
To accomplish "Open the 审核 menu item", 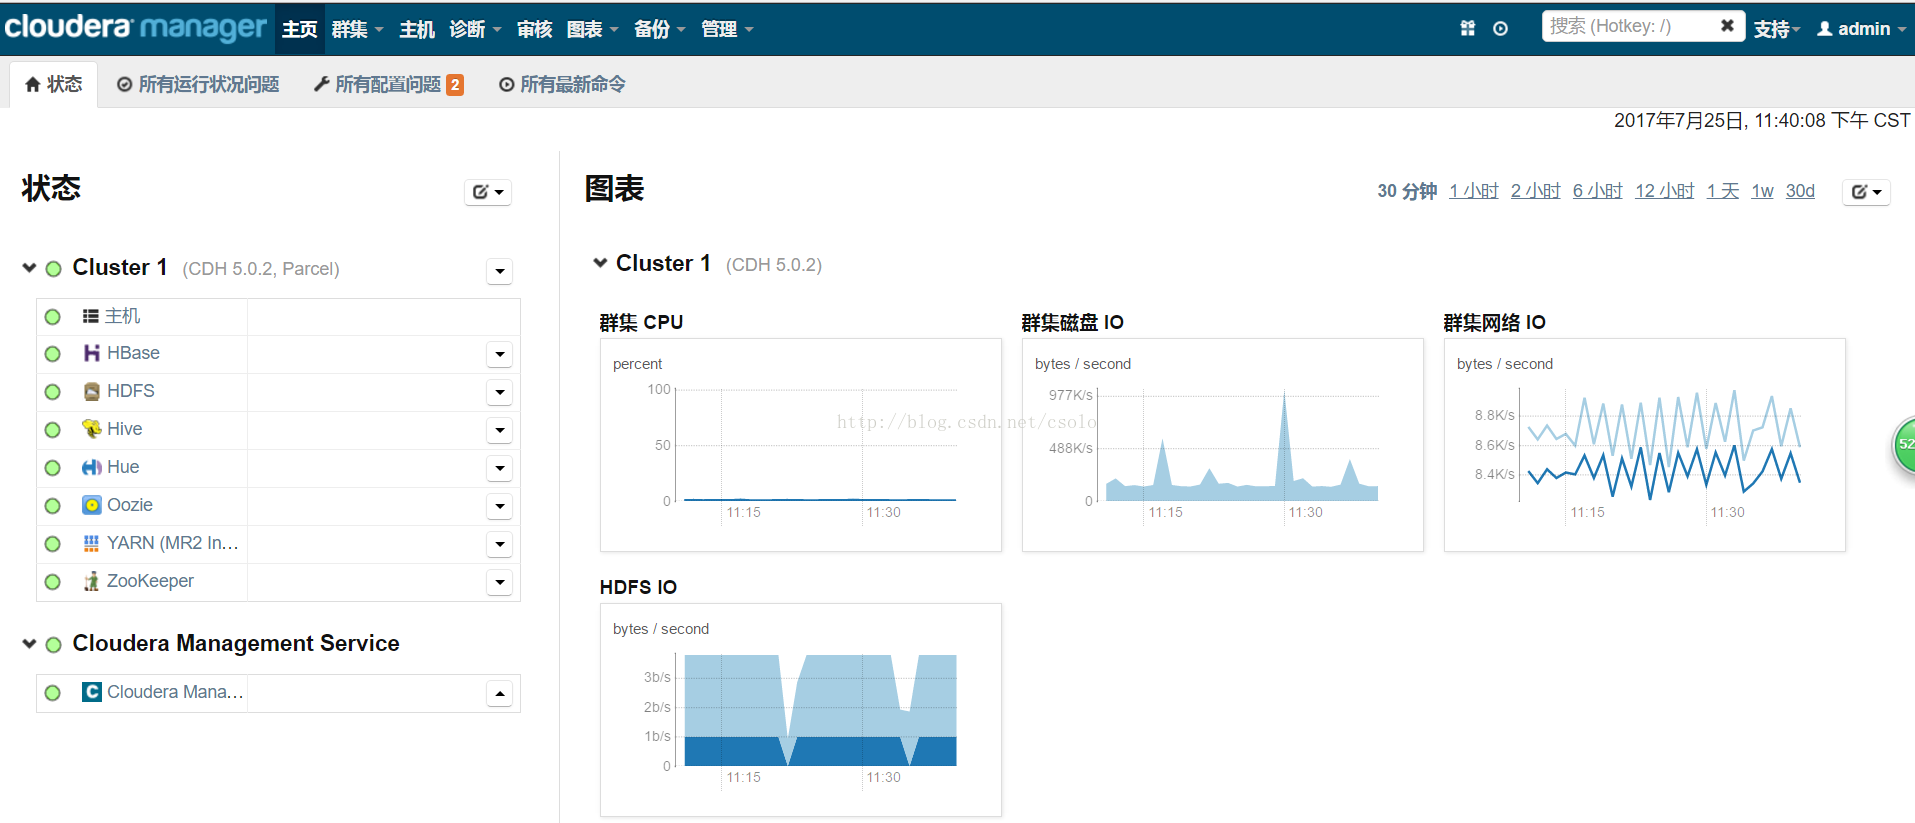I will pyautogui.click(x=534, y=29).
